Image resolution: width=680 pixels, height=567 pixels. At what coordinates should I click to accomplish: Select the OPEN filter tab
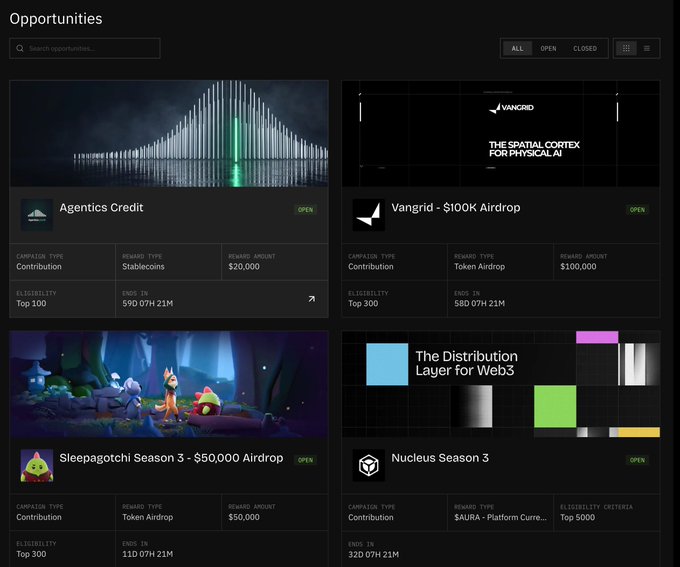pos(548,48)
